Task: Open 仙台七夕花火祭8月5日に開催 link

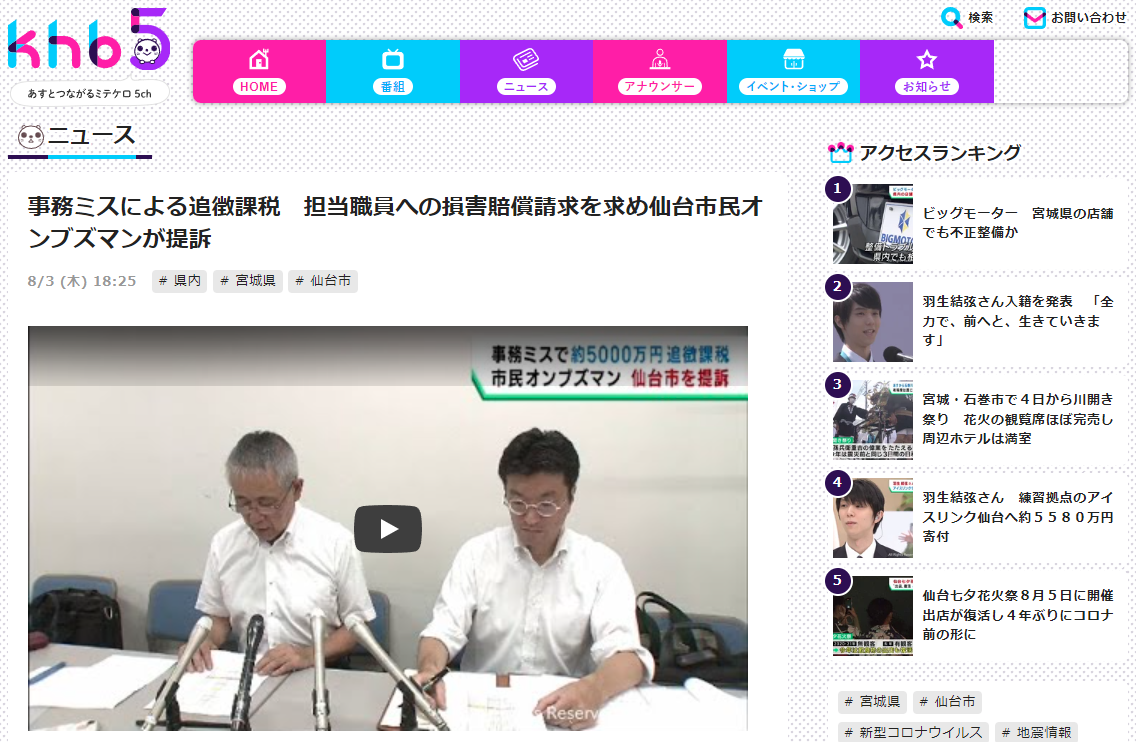Action: pyautogui.click(x=1017, y=614)
